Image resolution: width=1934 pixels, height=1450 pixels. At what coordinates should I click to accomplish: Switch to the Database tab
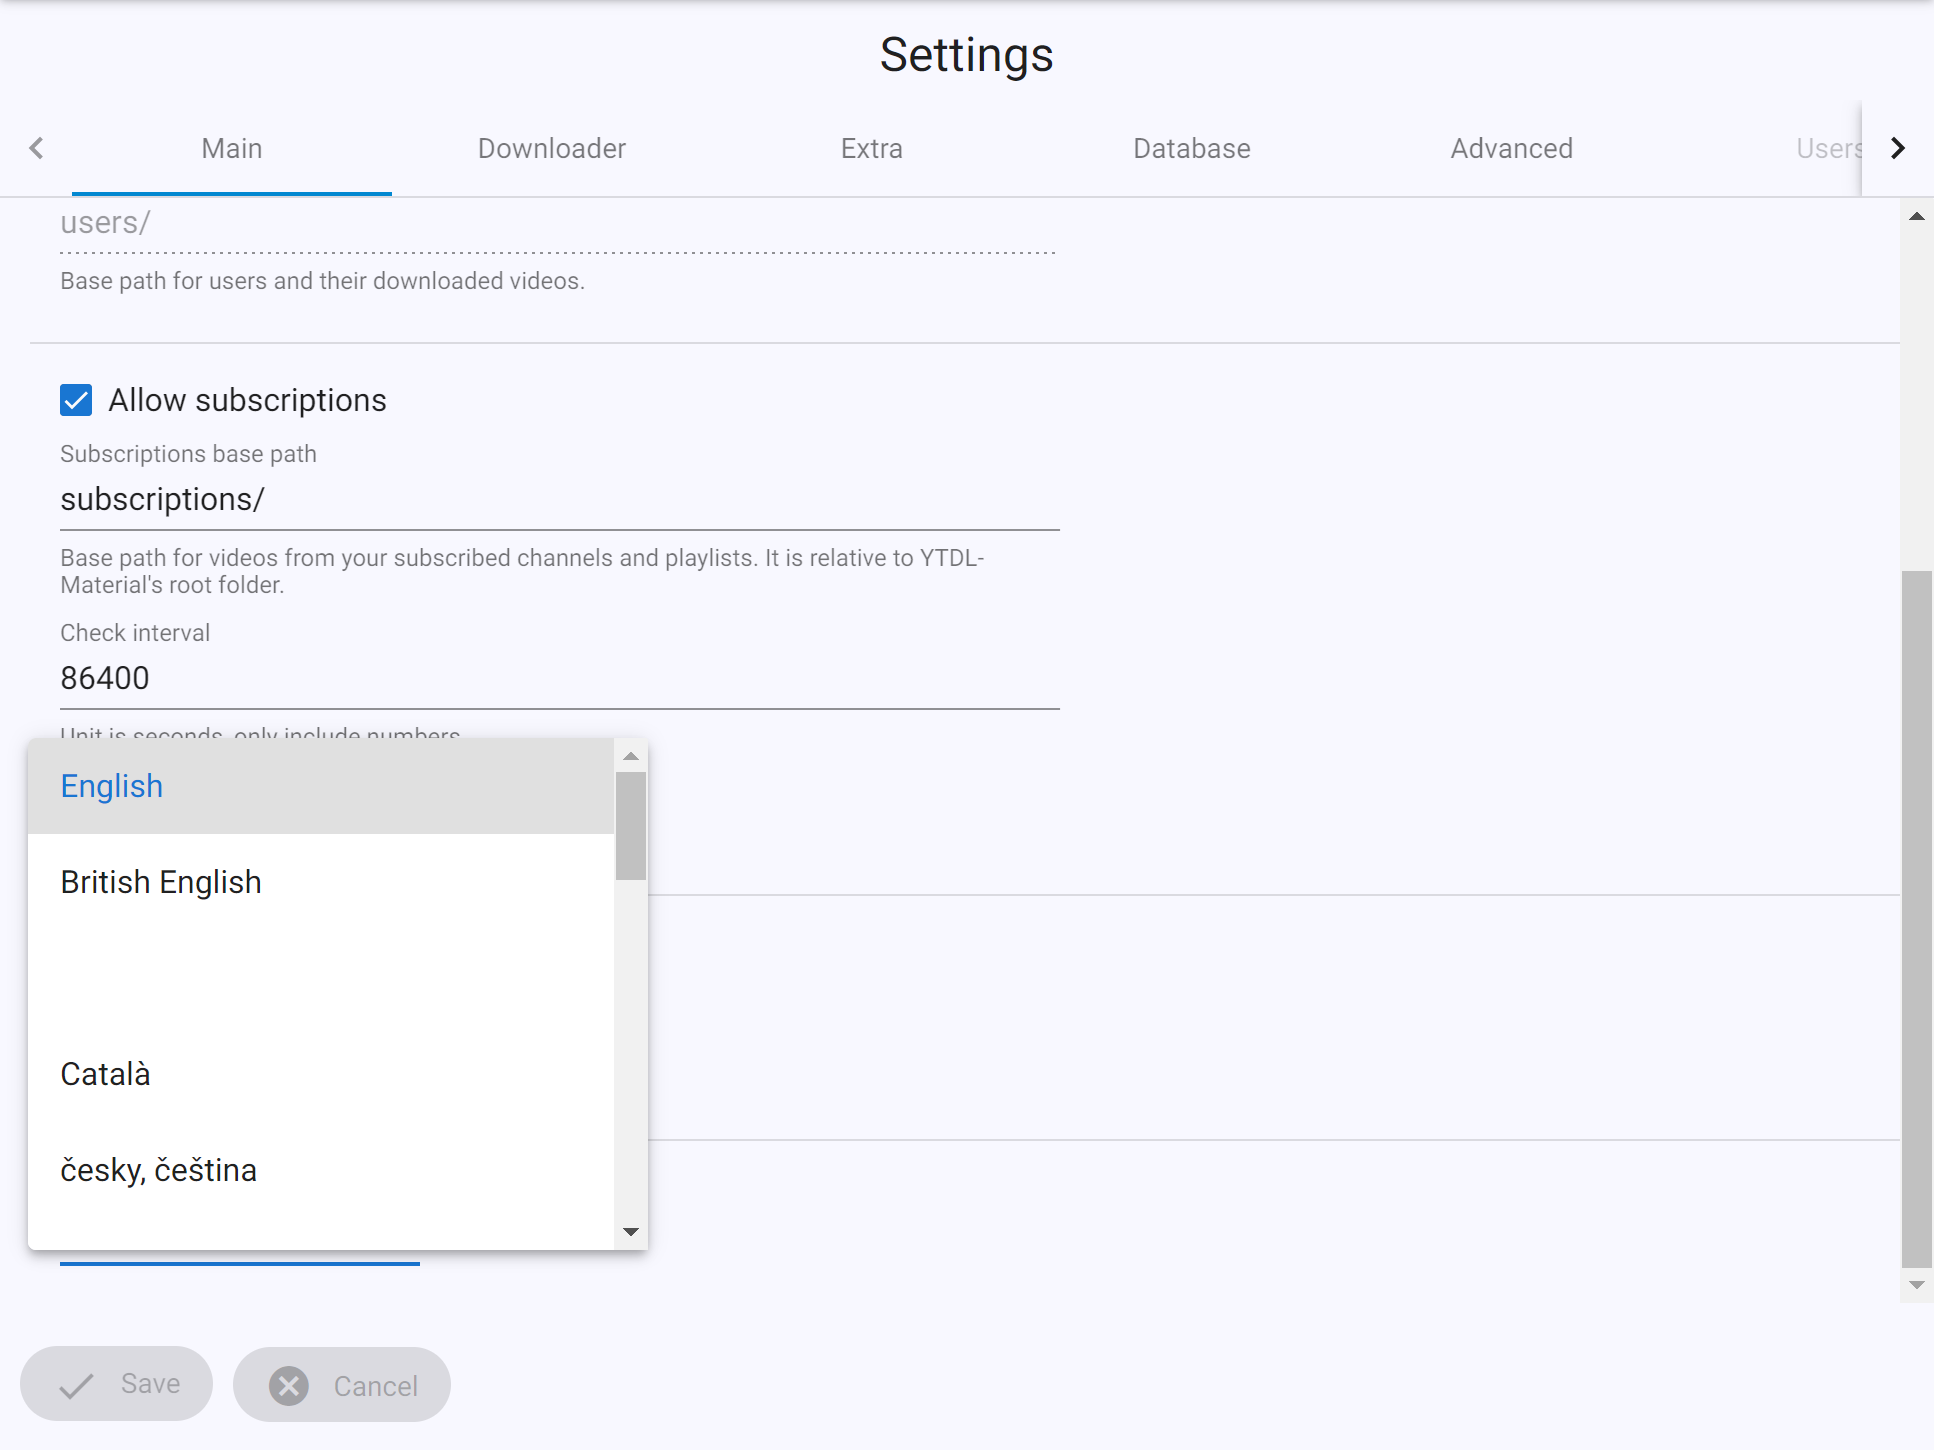pyautogui.click(x=1190, y=148)
